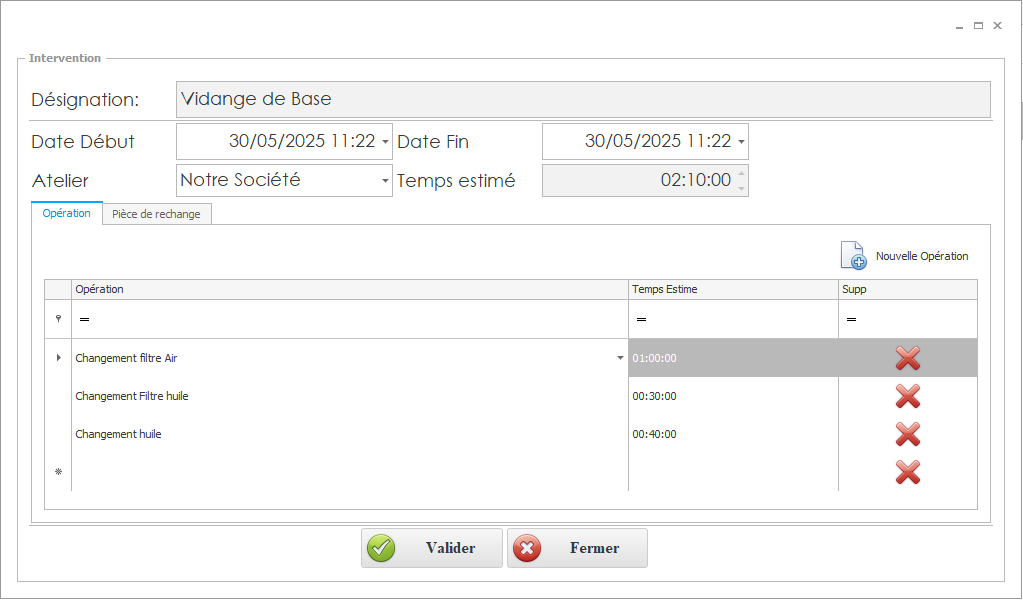This screenshot has height=600, width=1023.
Task: Increase Temps estimé with up arrow
Action: [x=741, y=174]
